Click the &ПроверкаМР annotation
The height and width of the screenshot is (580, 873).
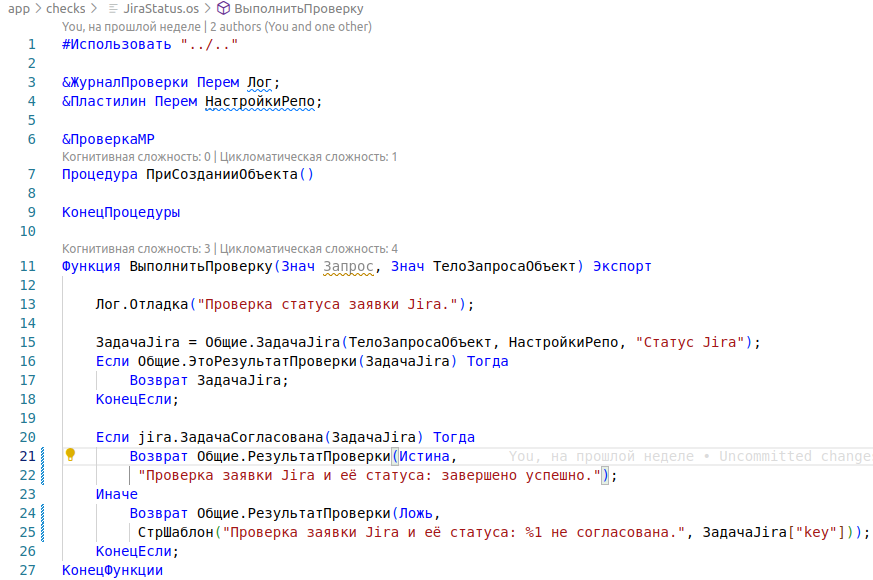pos(108,139)
